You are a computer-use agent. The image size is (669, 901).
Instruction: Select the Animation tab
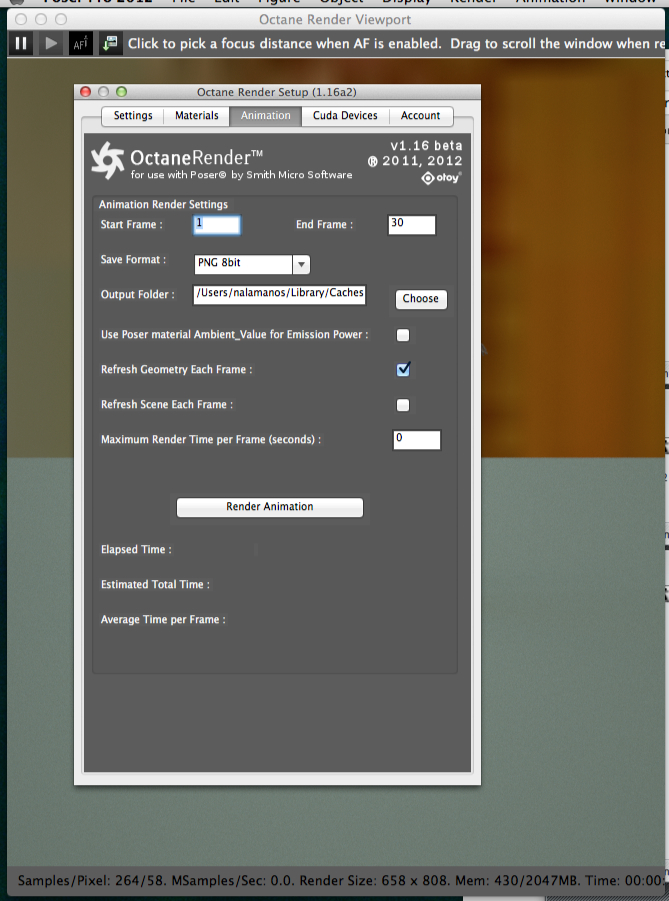coord(266,115)
